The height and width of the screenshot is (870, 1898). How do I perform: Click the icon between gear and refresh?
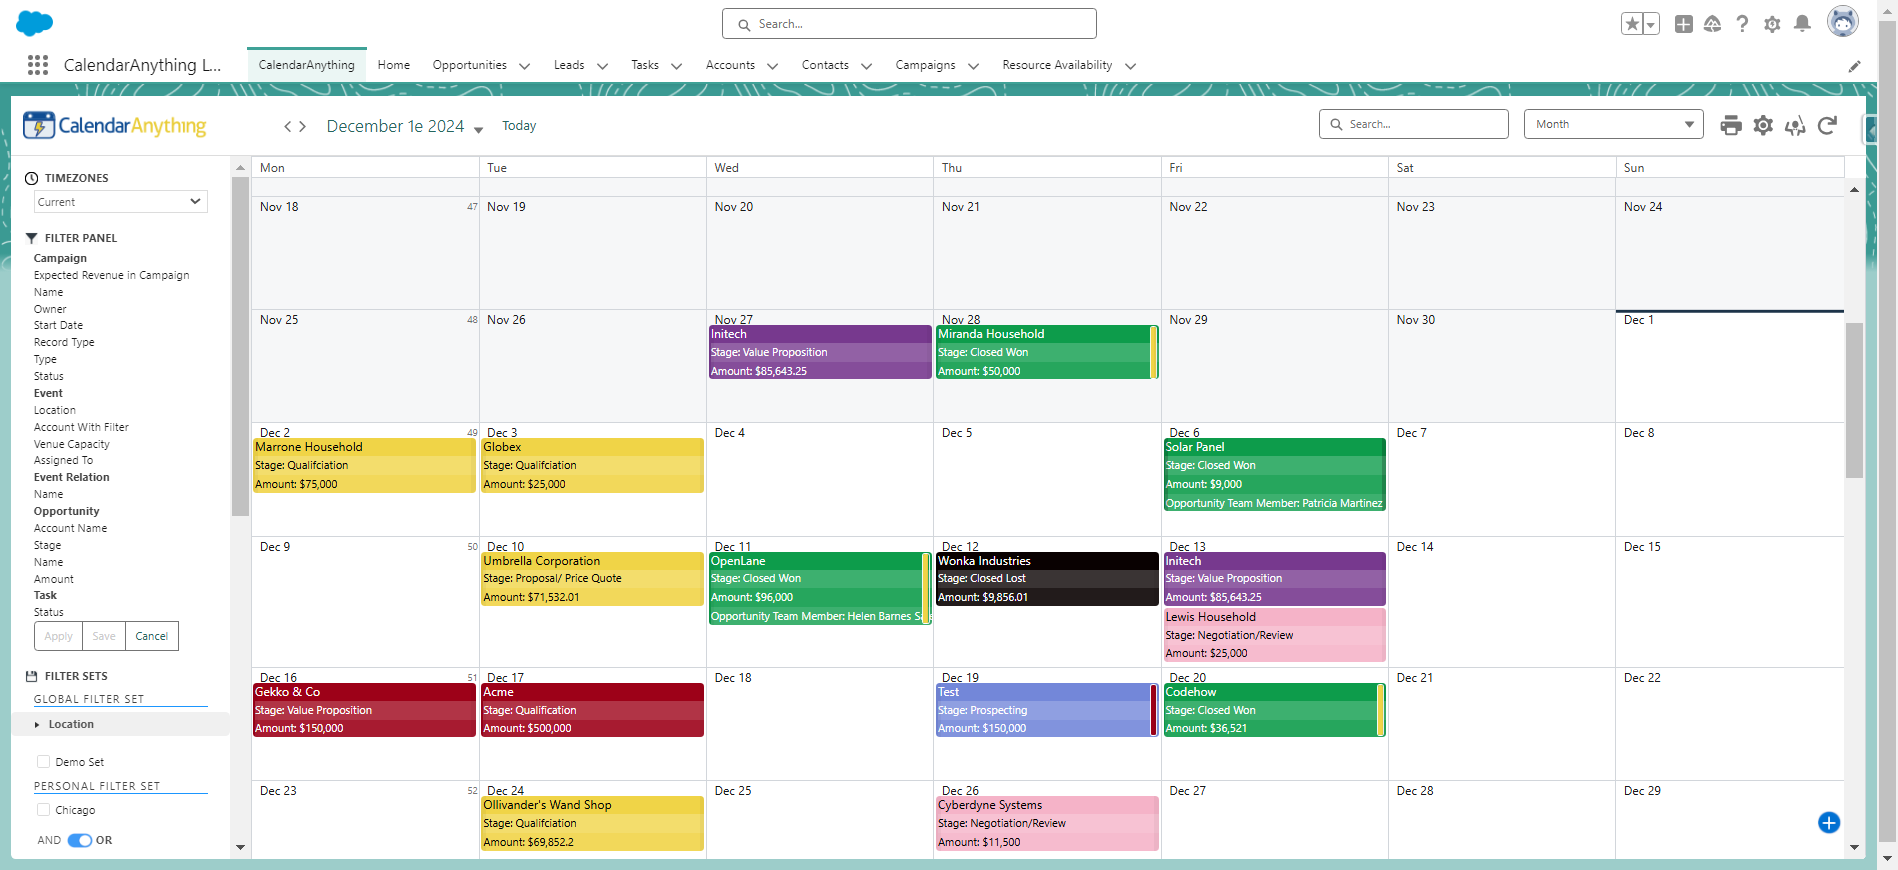coord(1795,125)
